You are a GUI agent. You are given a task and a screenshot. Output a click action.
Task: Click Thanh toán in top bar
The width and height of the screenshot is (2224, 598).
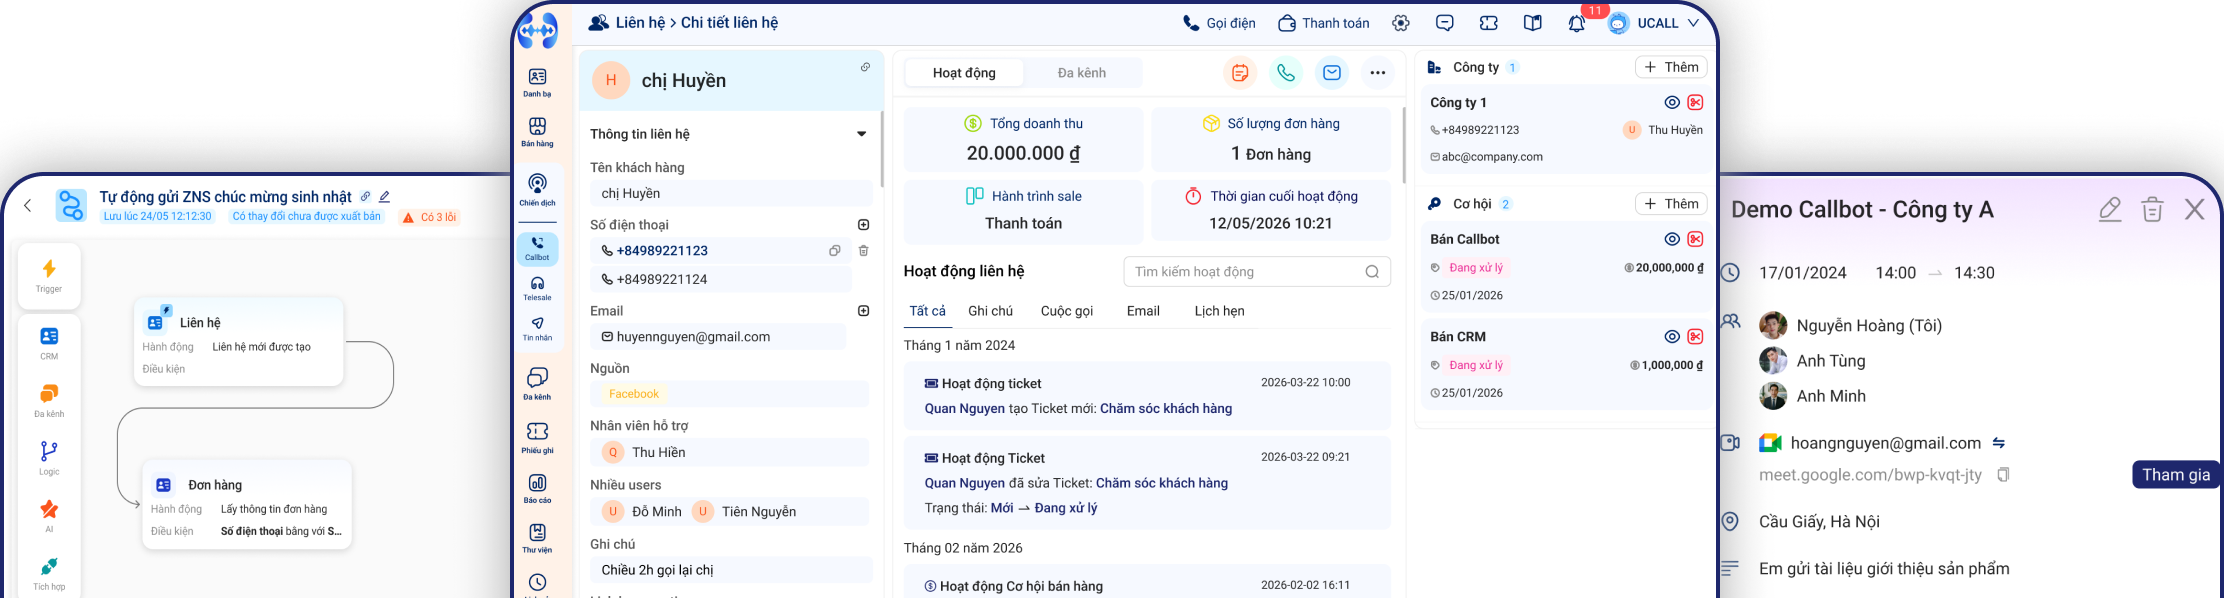[1324, 23]
